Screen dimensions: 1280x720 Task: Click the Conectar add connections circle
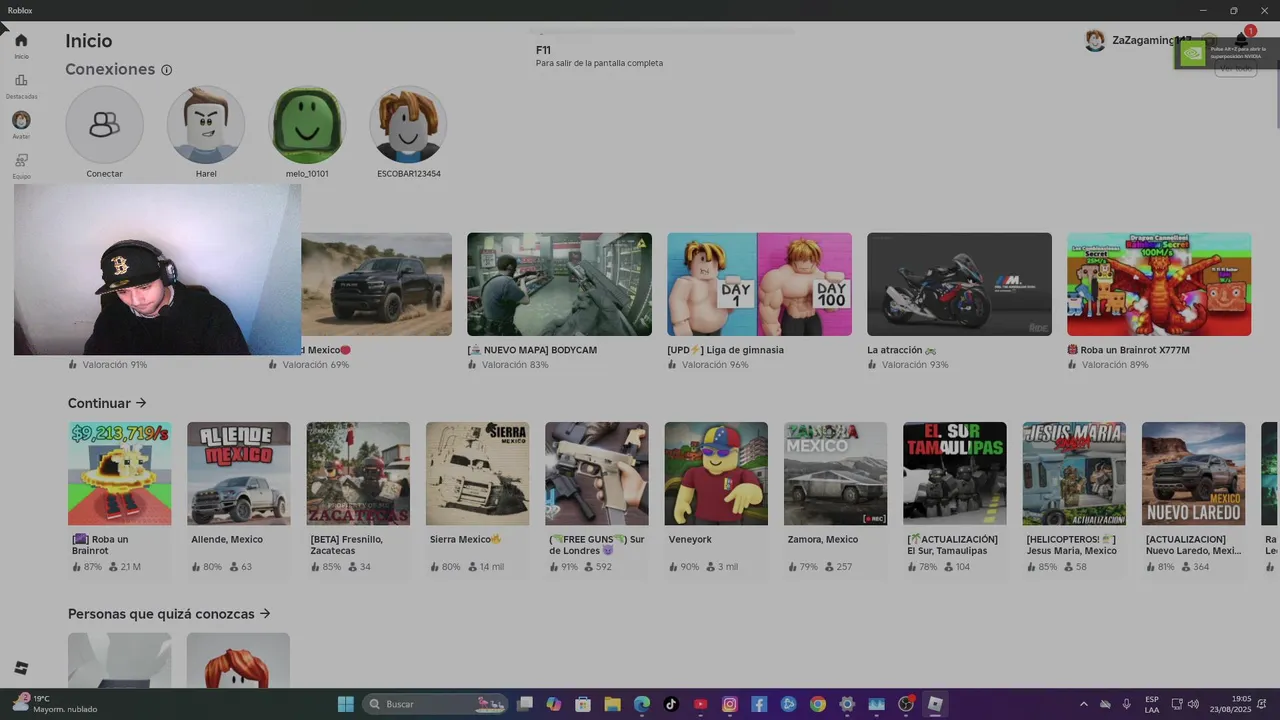coord(104,124)
